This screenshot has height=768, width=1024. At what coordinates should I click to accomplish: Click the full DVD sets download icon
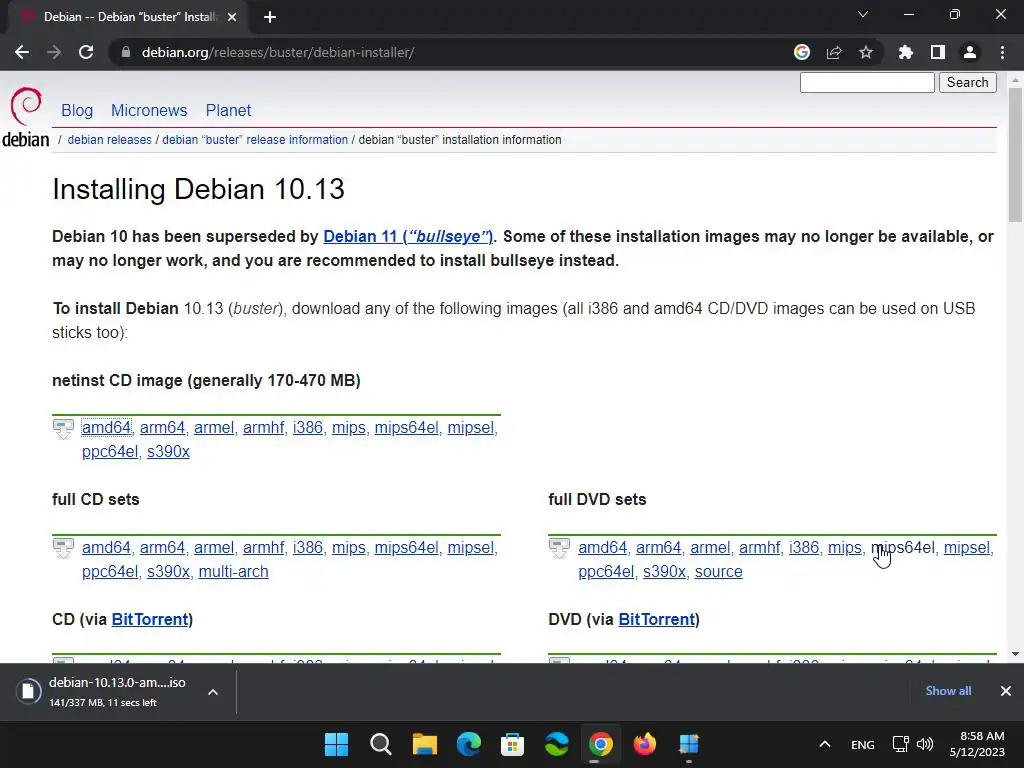point(560,549)
